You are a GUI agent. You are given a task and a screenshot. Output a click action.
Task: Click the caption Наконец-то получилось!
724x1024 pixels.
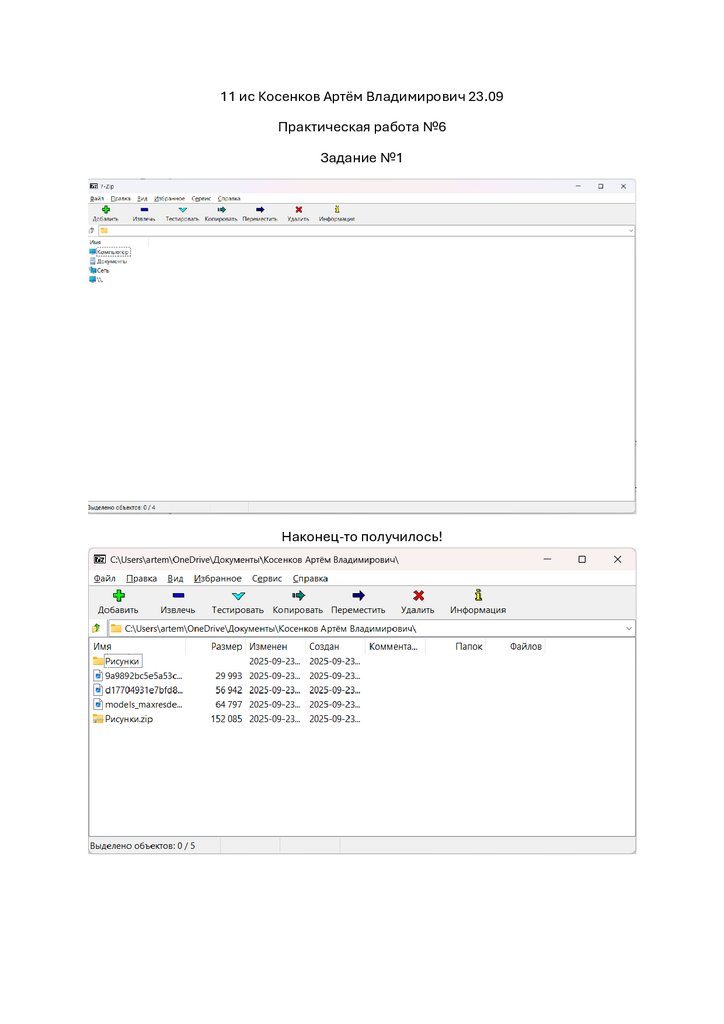tap(362, 537)
